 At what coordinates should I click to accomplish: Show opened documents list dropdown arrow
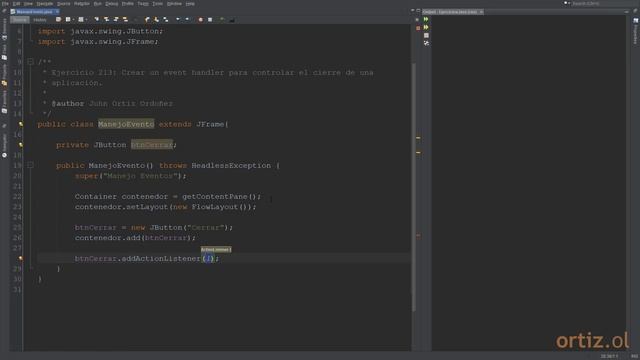pyautogui.click(x=412, y=11)
